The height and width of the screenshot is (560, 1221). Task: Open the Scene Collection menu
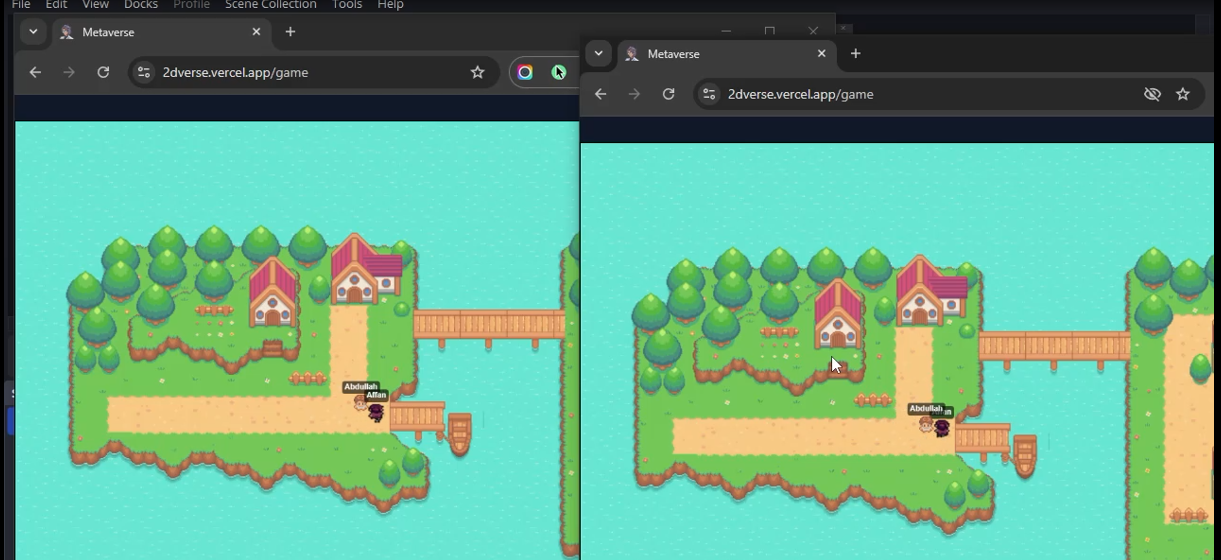270,5
